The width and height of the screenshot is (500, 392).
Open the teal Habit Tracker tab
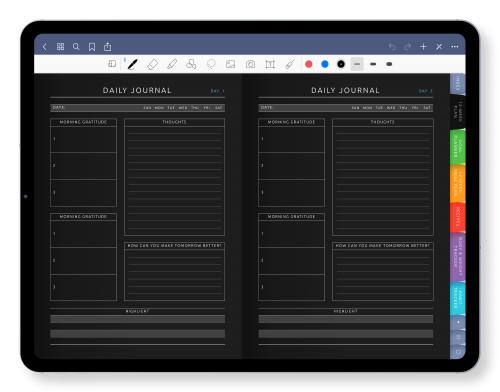click(458, 299)
